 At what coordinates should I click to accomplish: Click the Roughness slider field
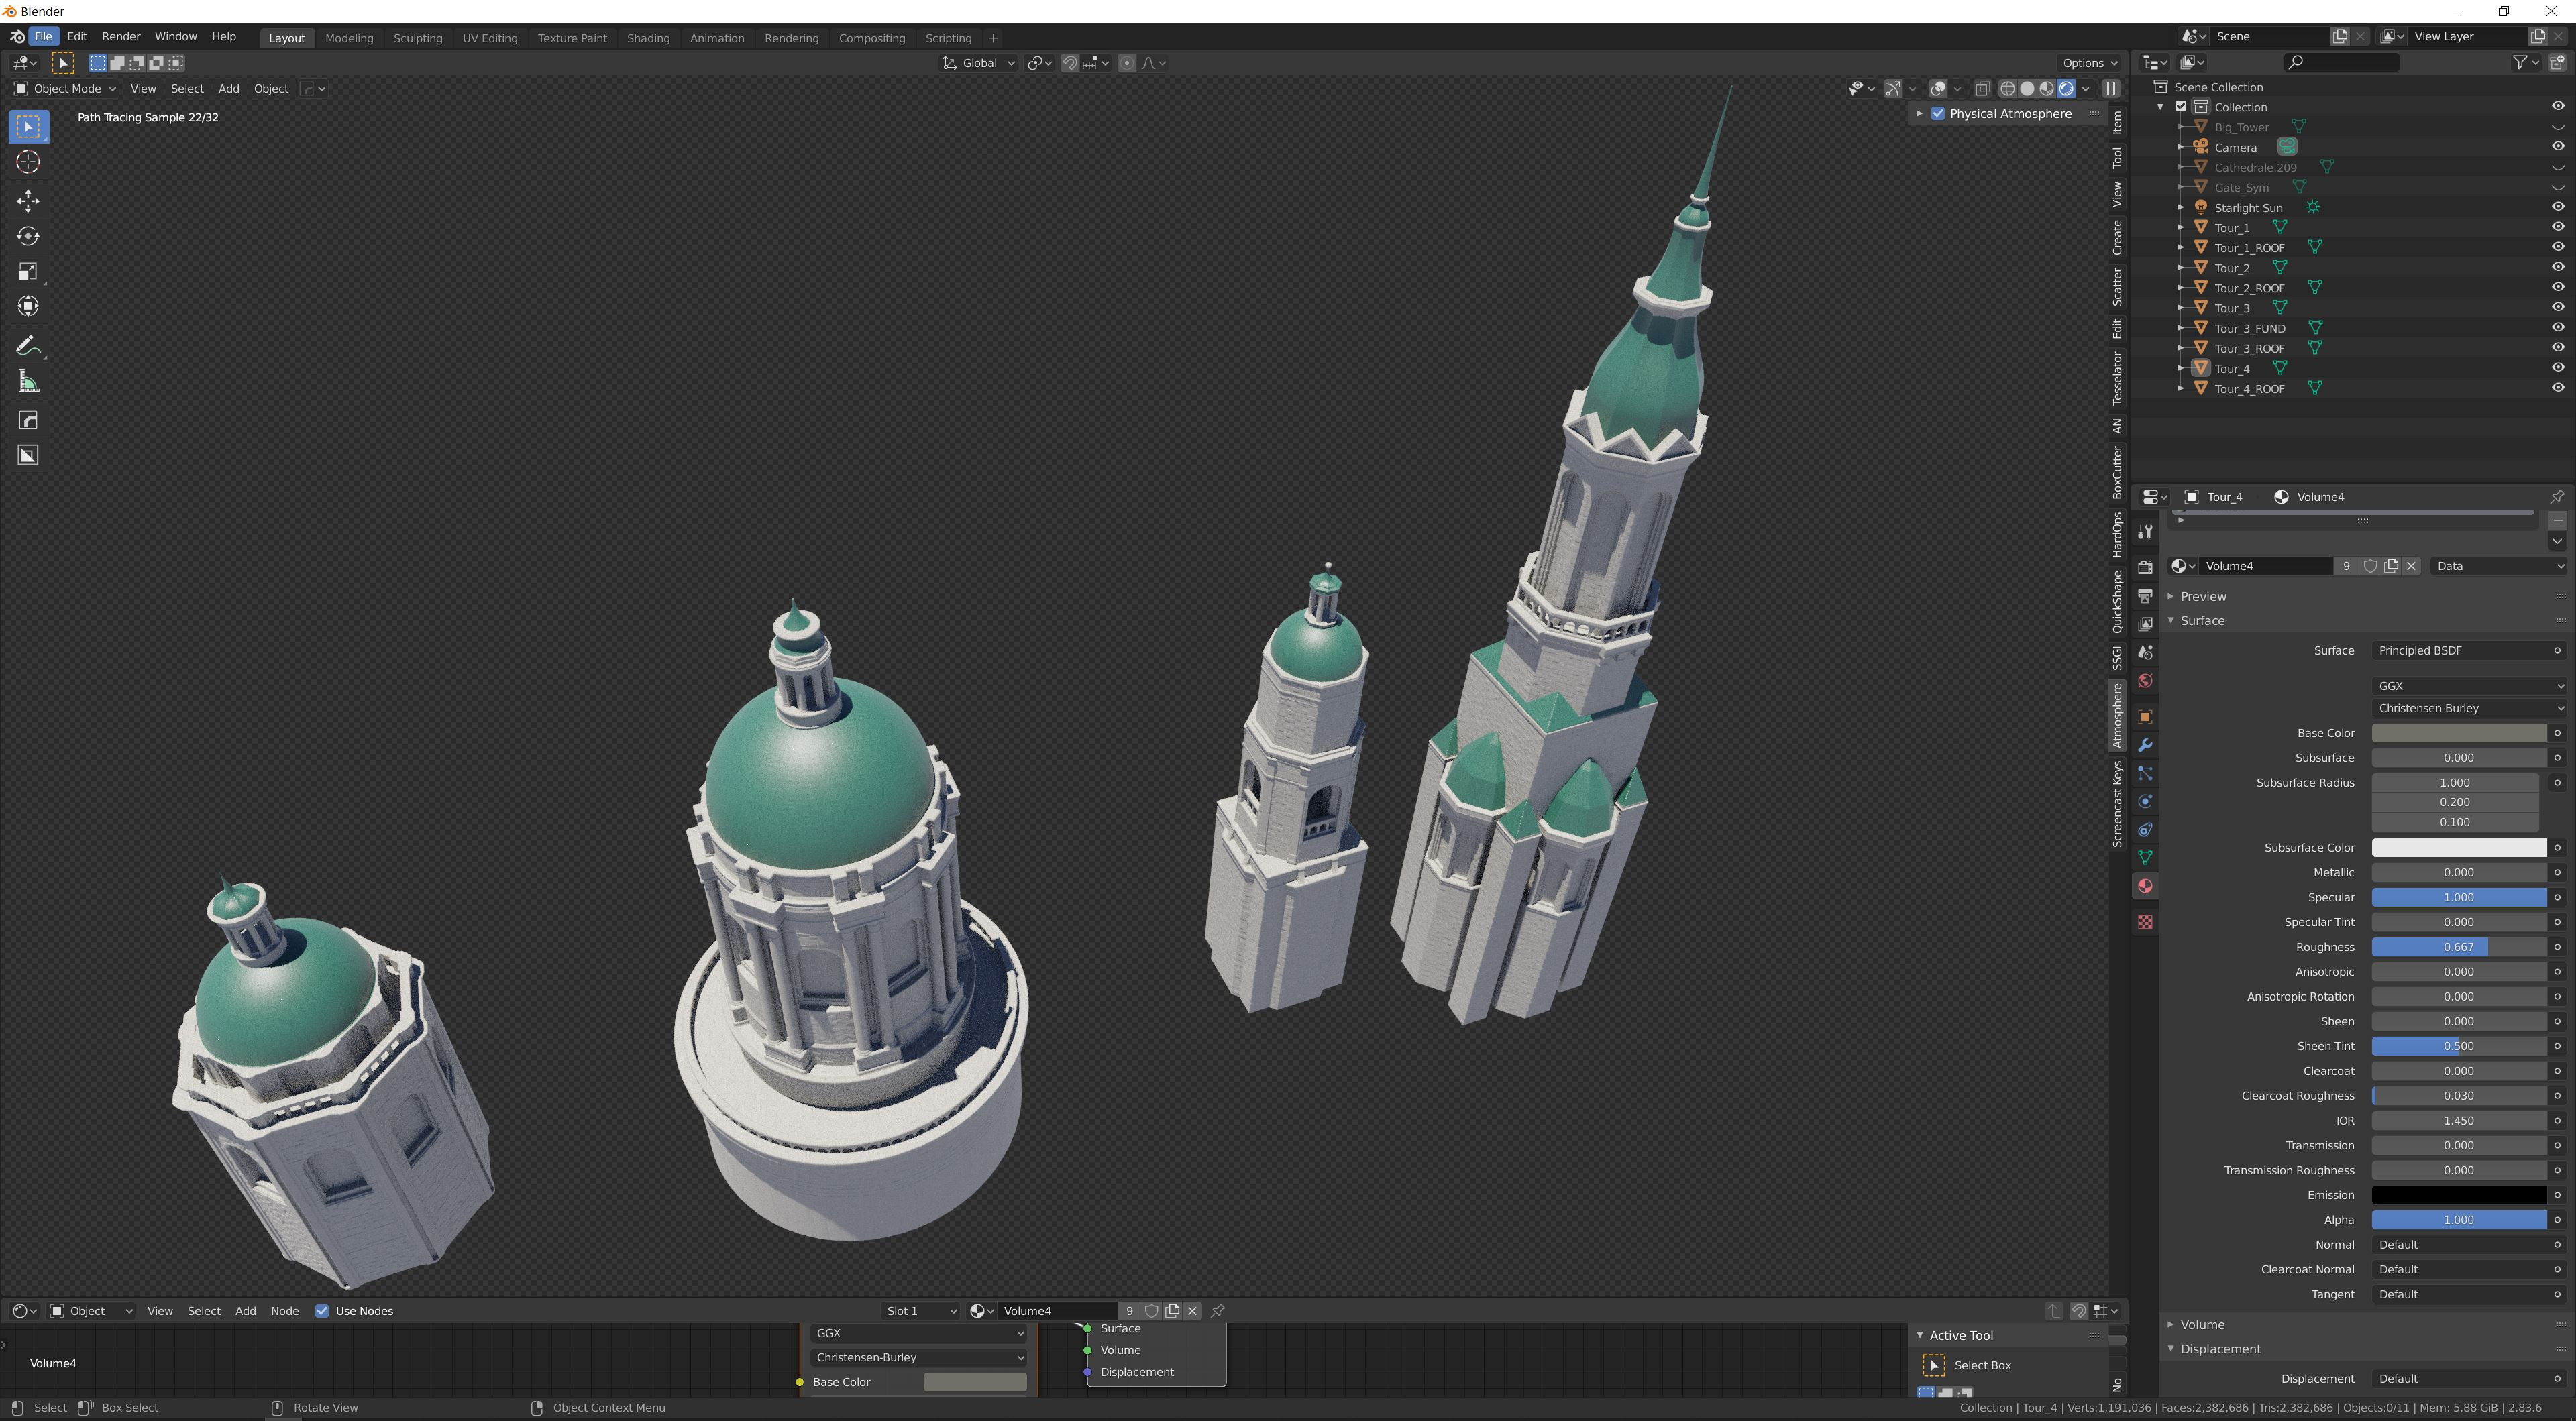pyautogui.click(x=2458, y=947)
